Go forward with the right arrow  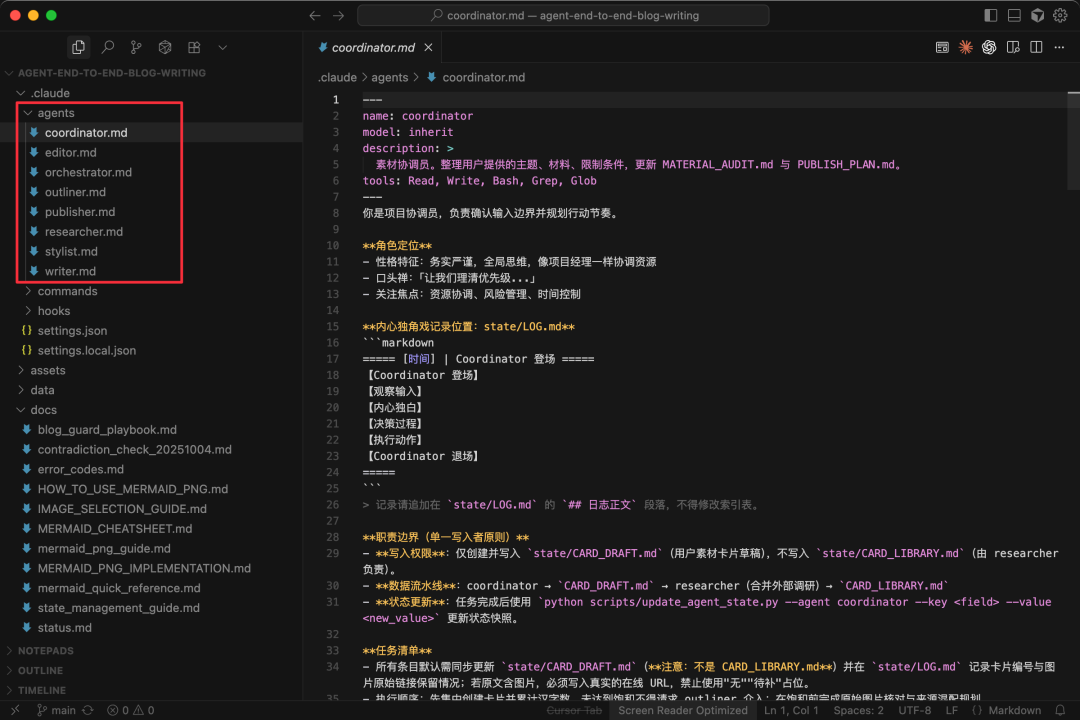(338, 15)
